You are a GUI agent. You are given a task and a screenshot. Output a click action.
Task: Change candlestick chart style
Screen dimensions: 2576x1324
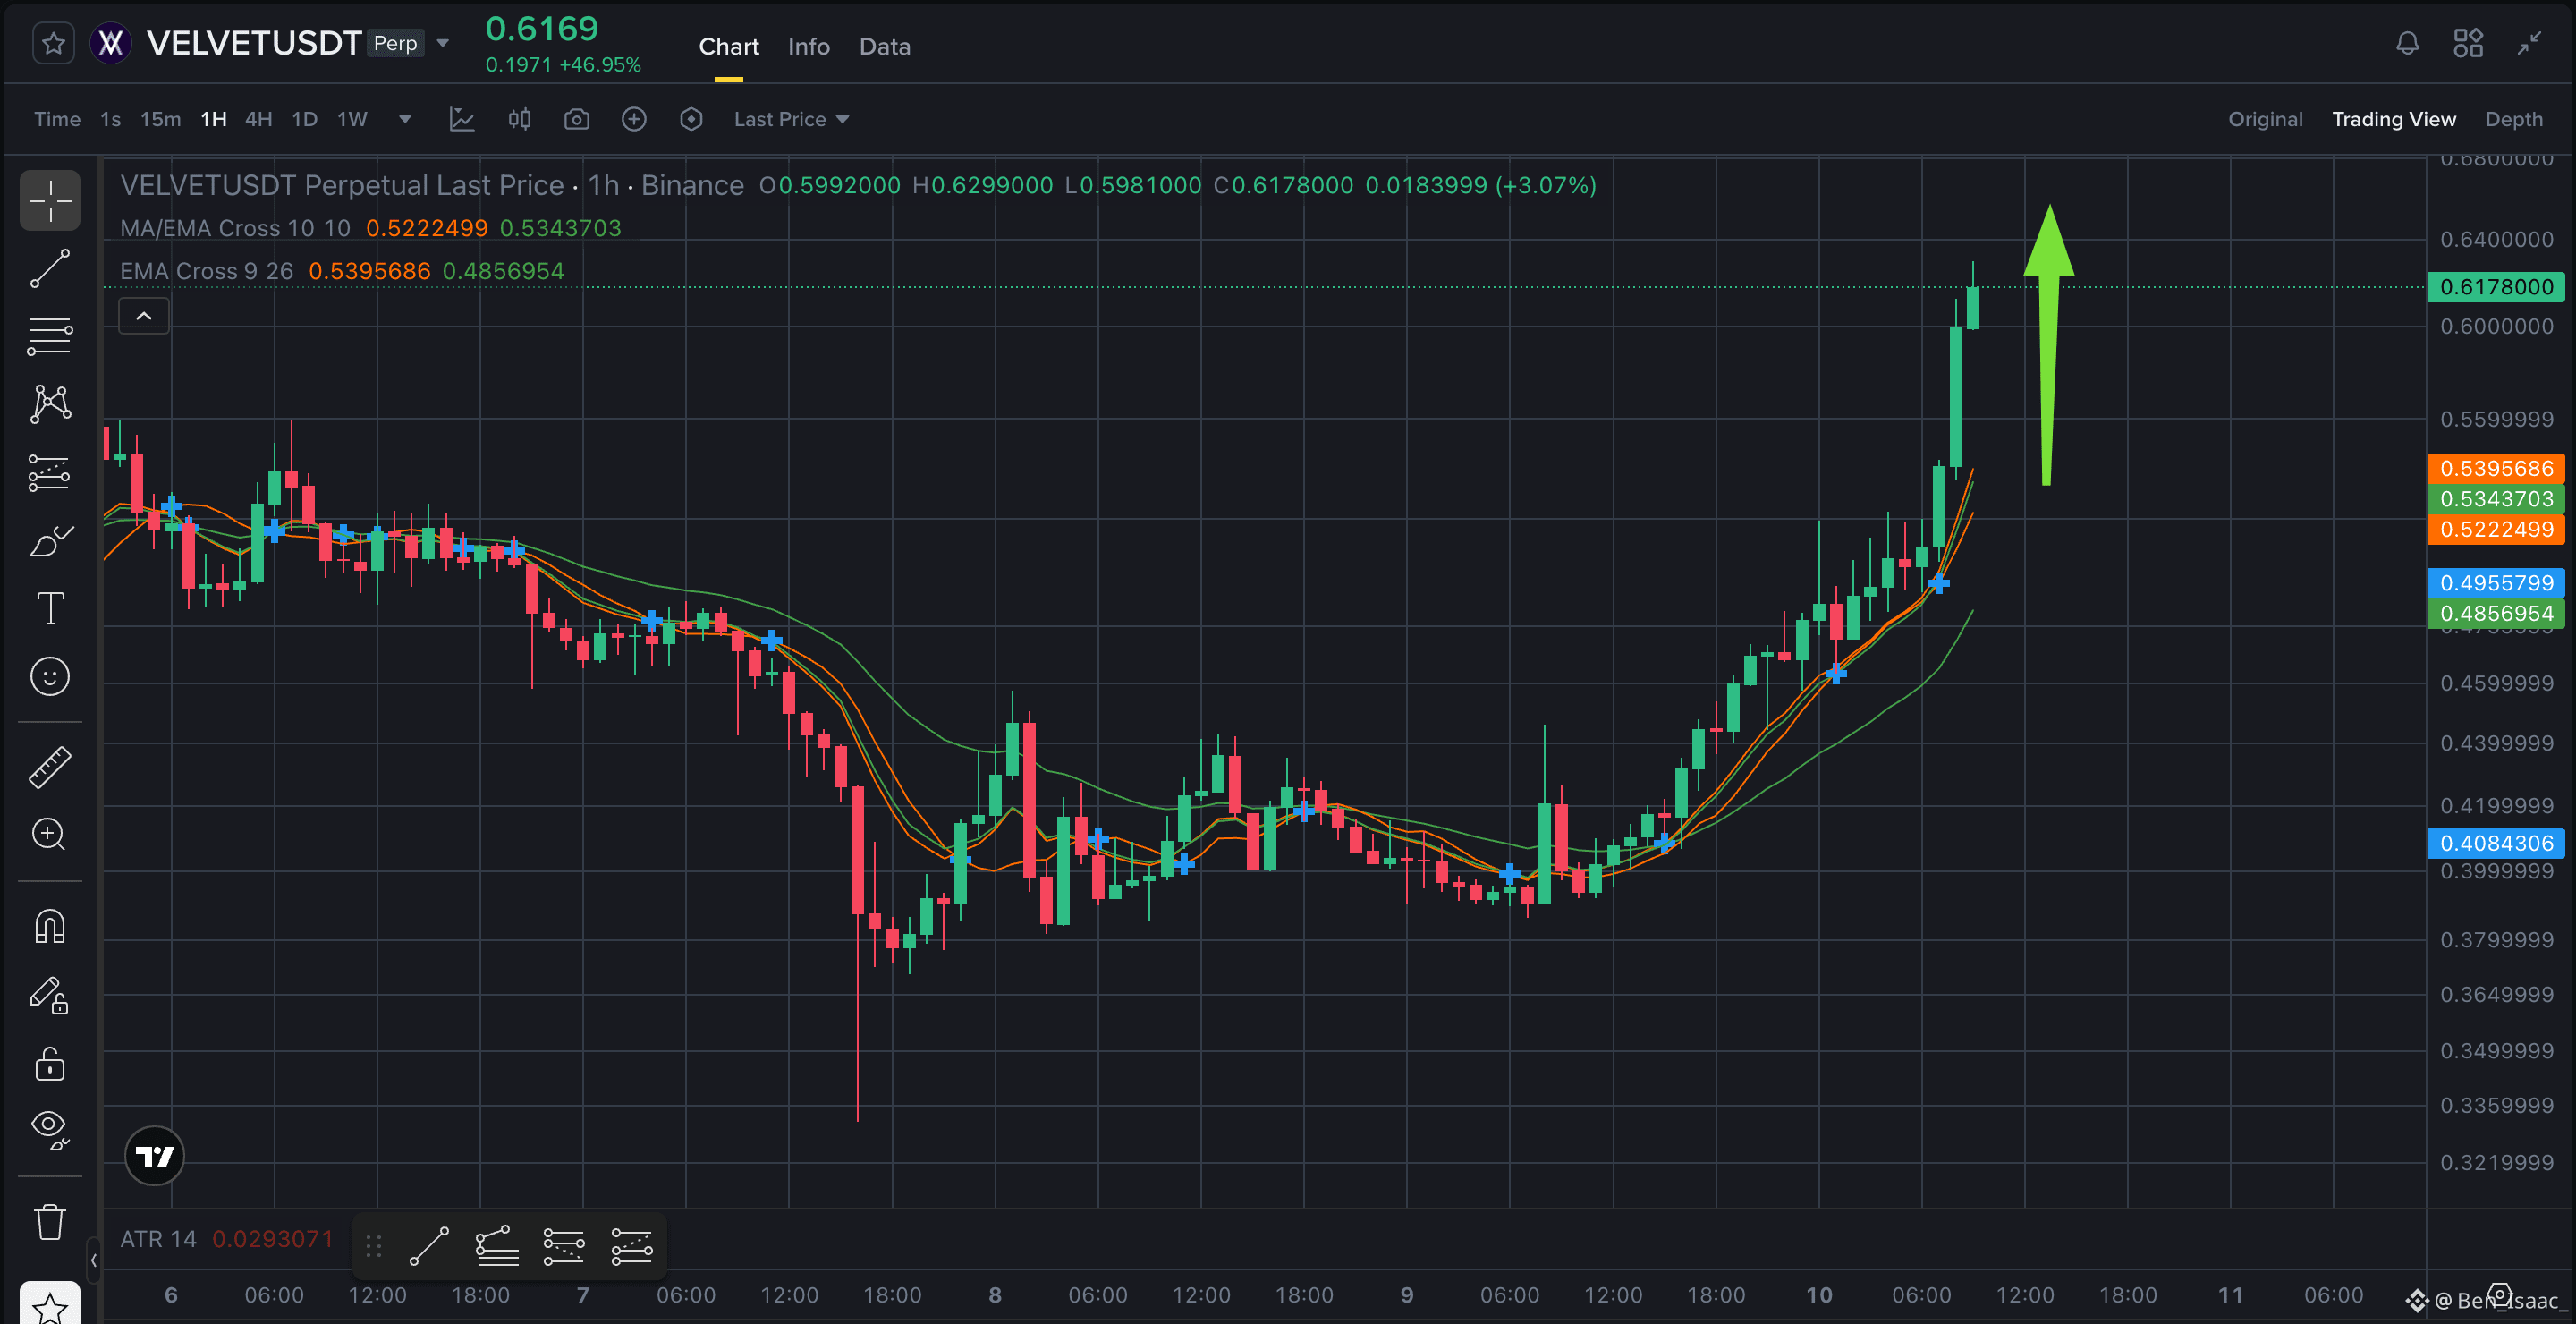pos(519,119)
